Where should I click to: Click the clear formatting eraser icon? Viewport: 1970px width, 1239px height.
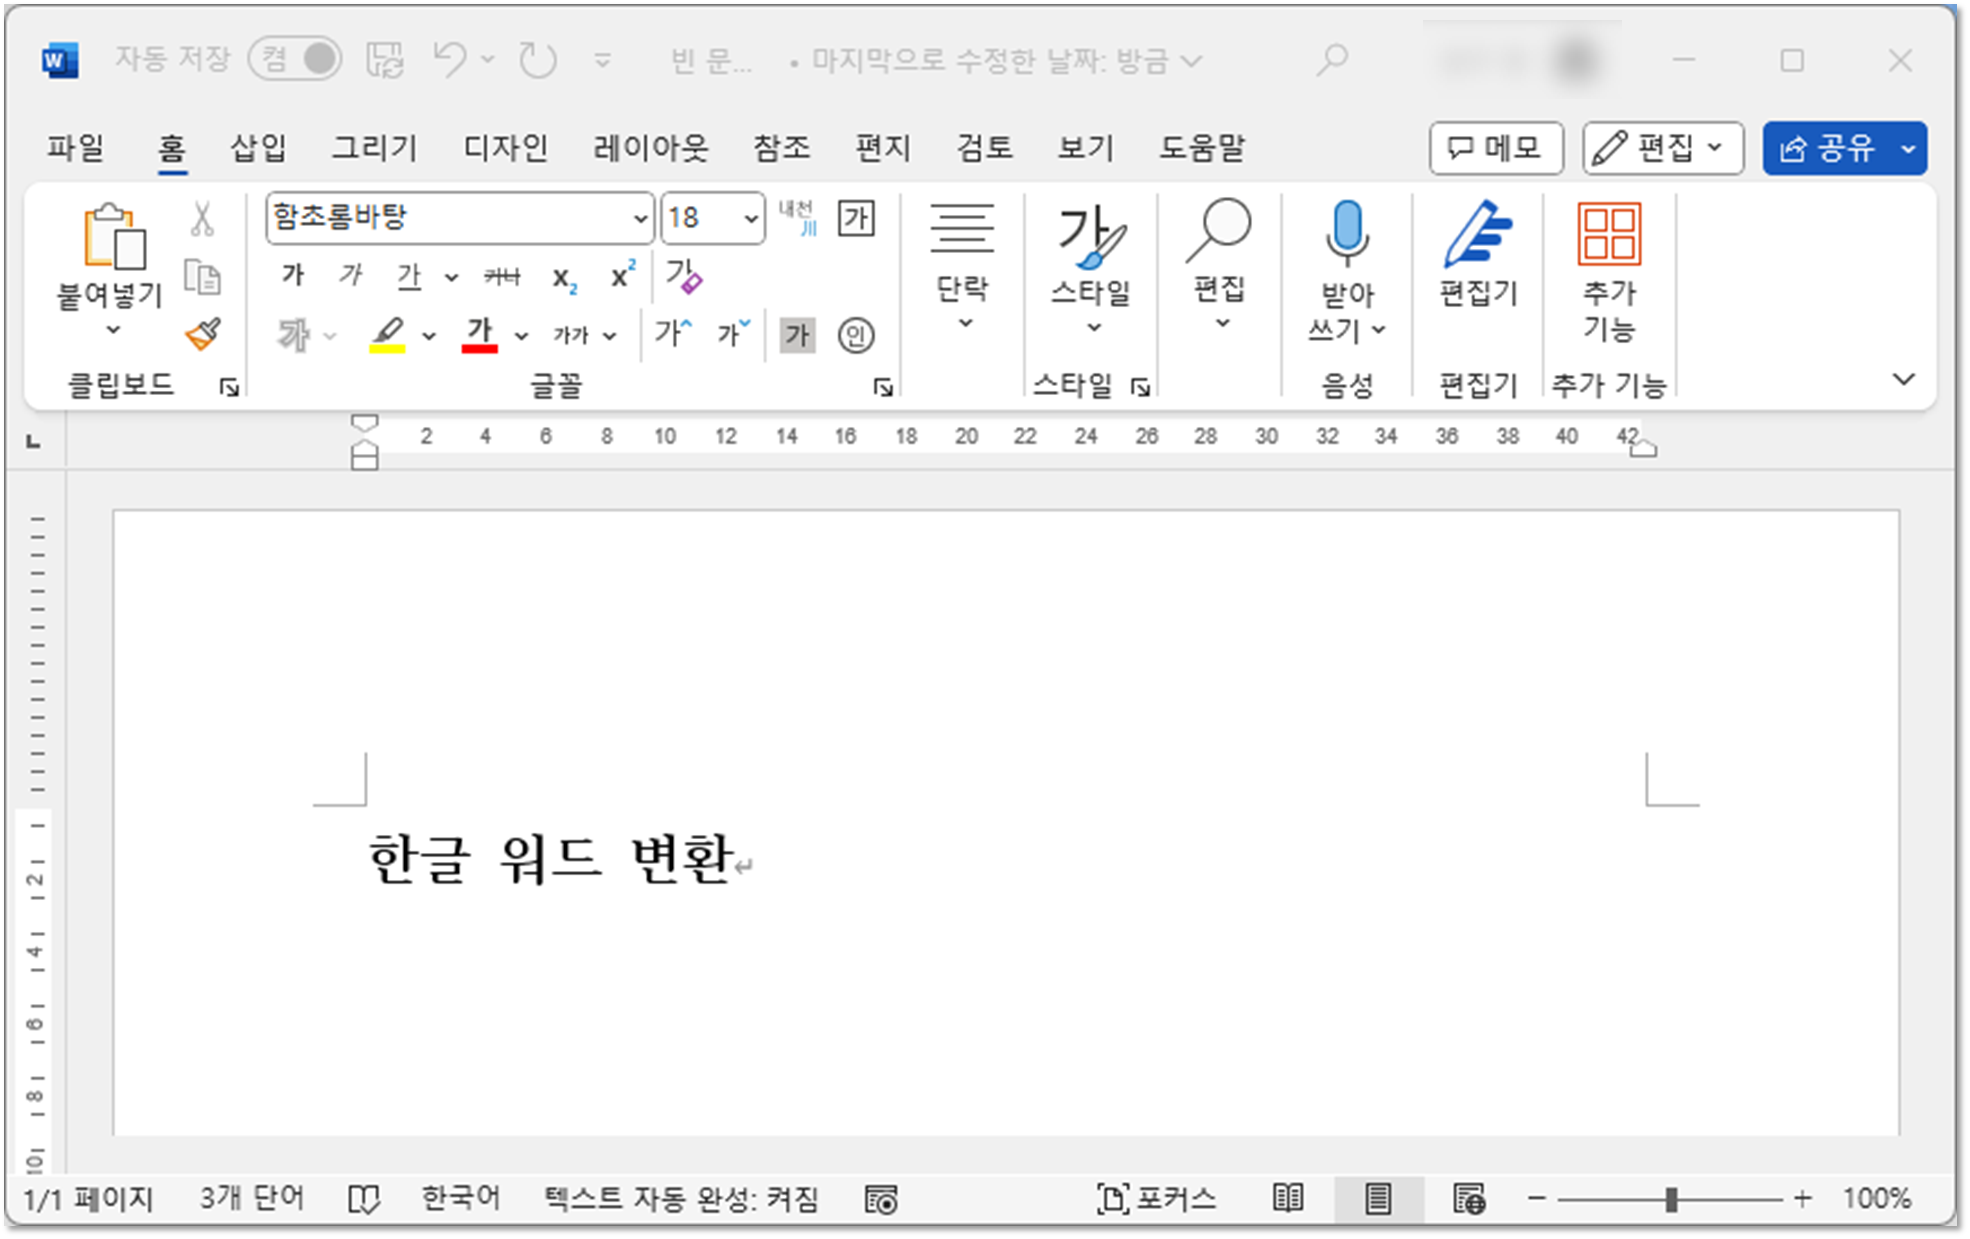click(684, 276)
